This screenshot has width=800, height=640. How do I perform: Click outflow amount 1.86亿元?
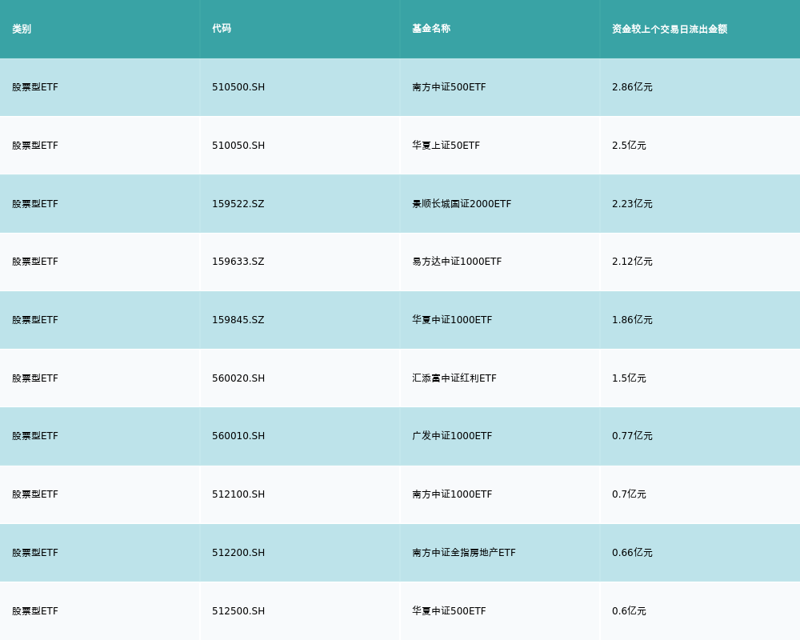[x=632, y=320]
